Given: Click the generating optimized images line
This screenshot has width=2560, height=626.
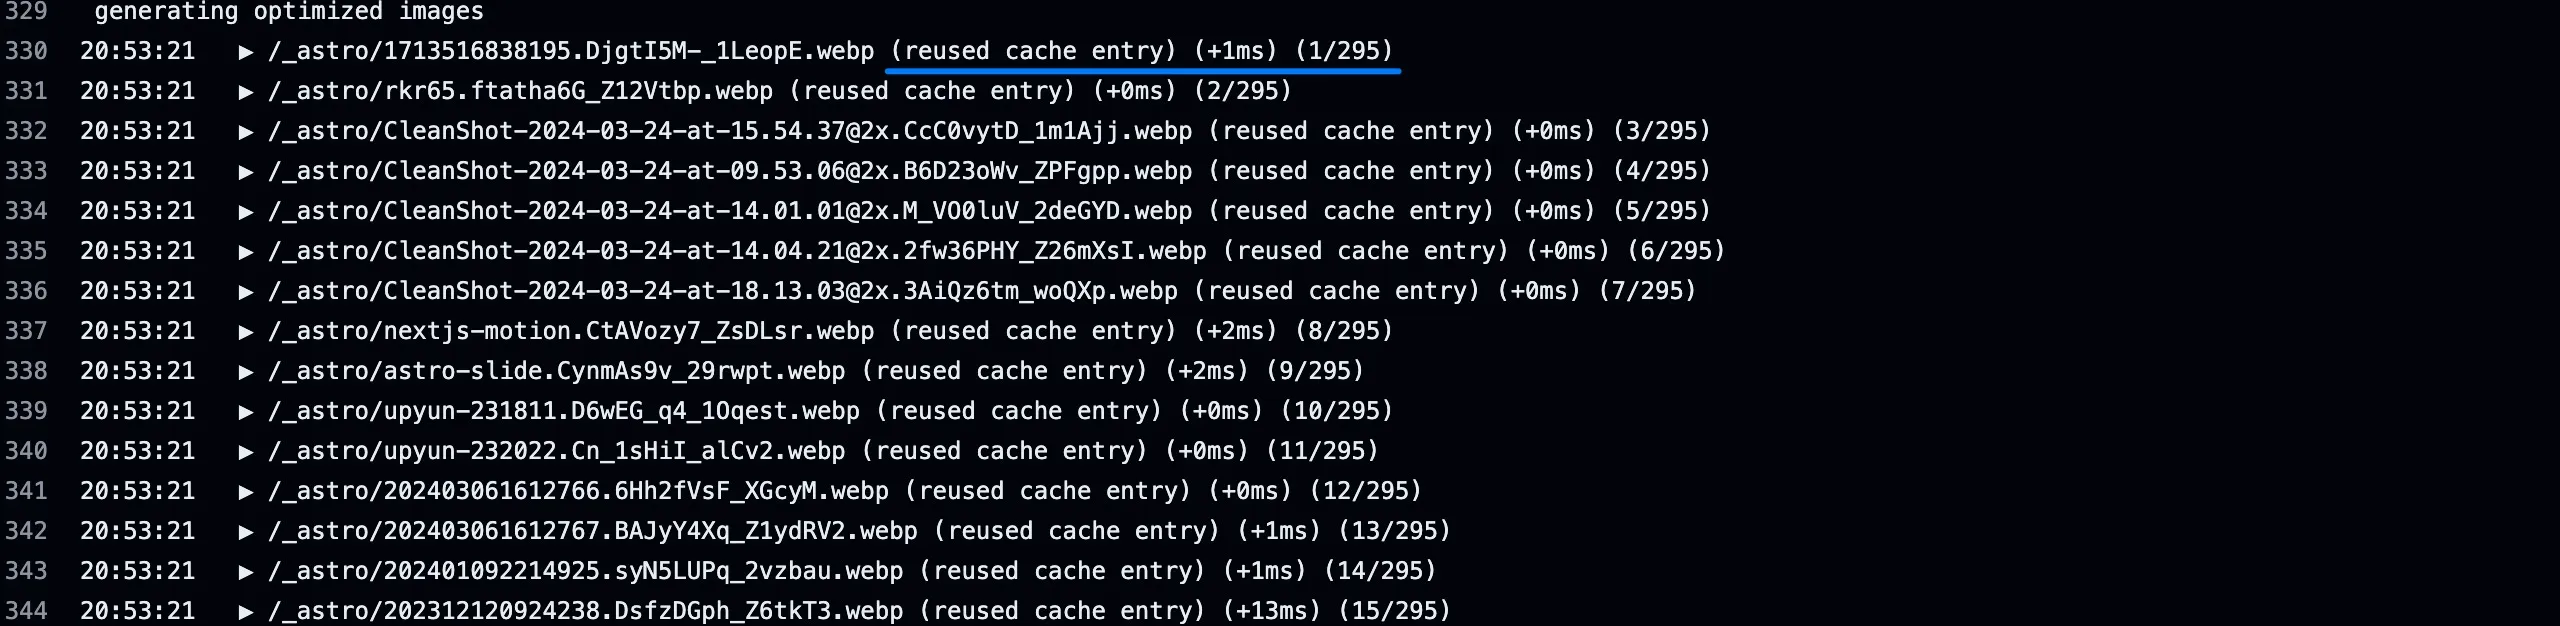Looking at the screenshot, I should (x=289, y=12).
